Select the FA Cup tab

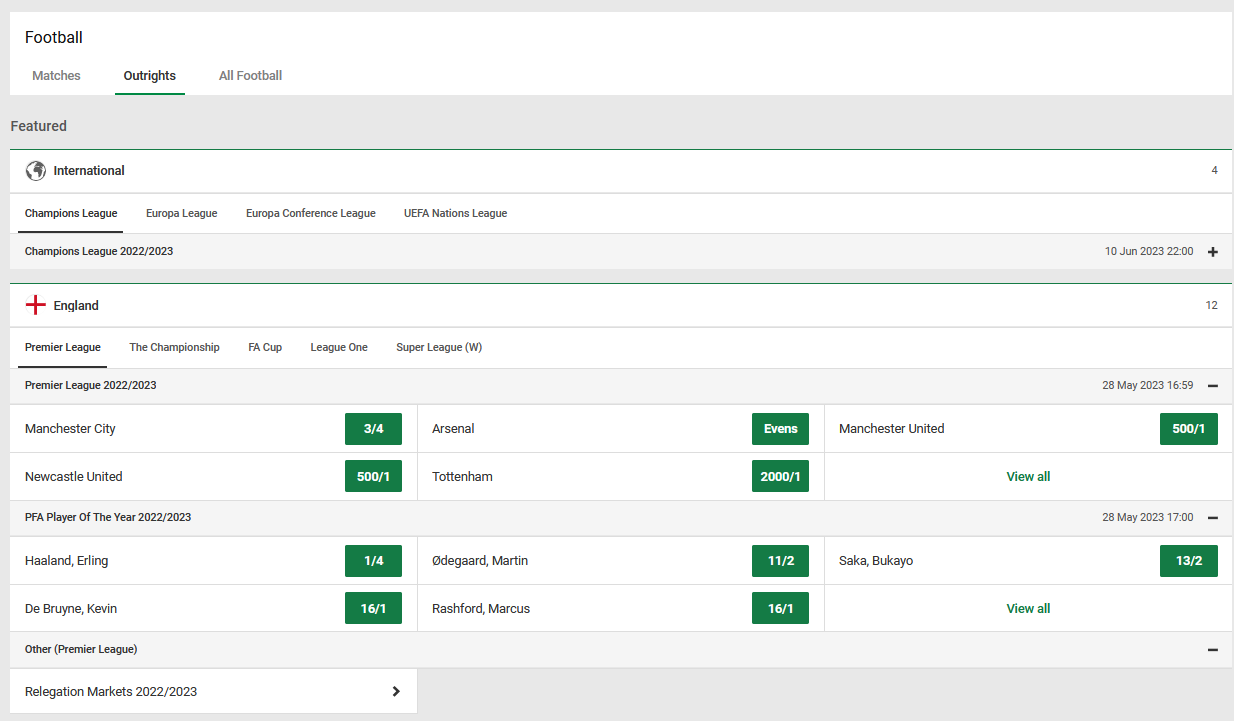pyautogui.click(x=264, y=347)
